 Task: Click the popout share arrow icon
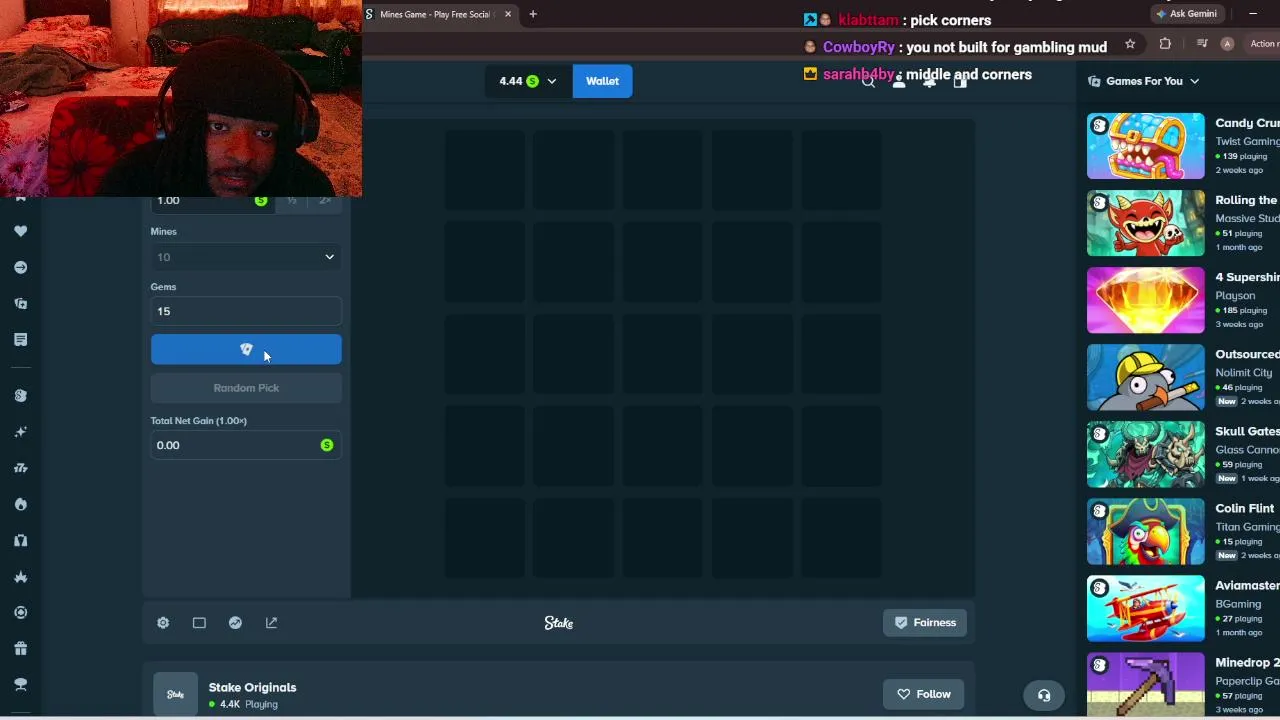click(x=271, y=623)
